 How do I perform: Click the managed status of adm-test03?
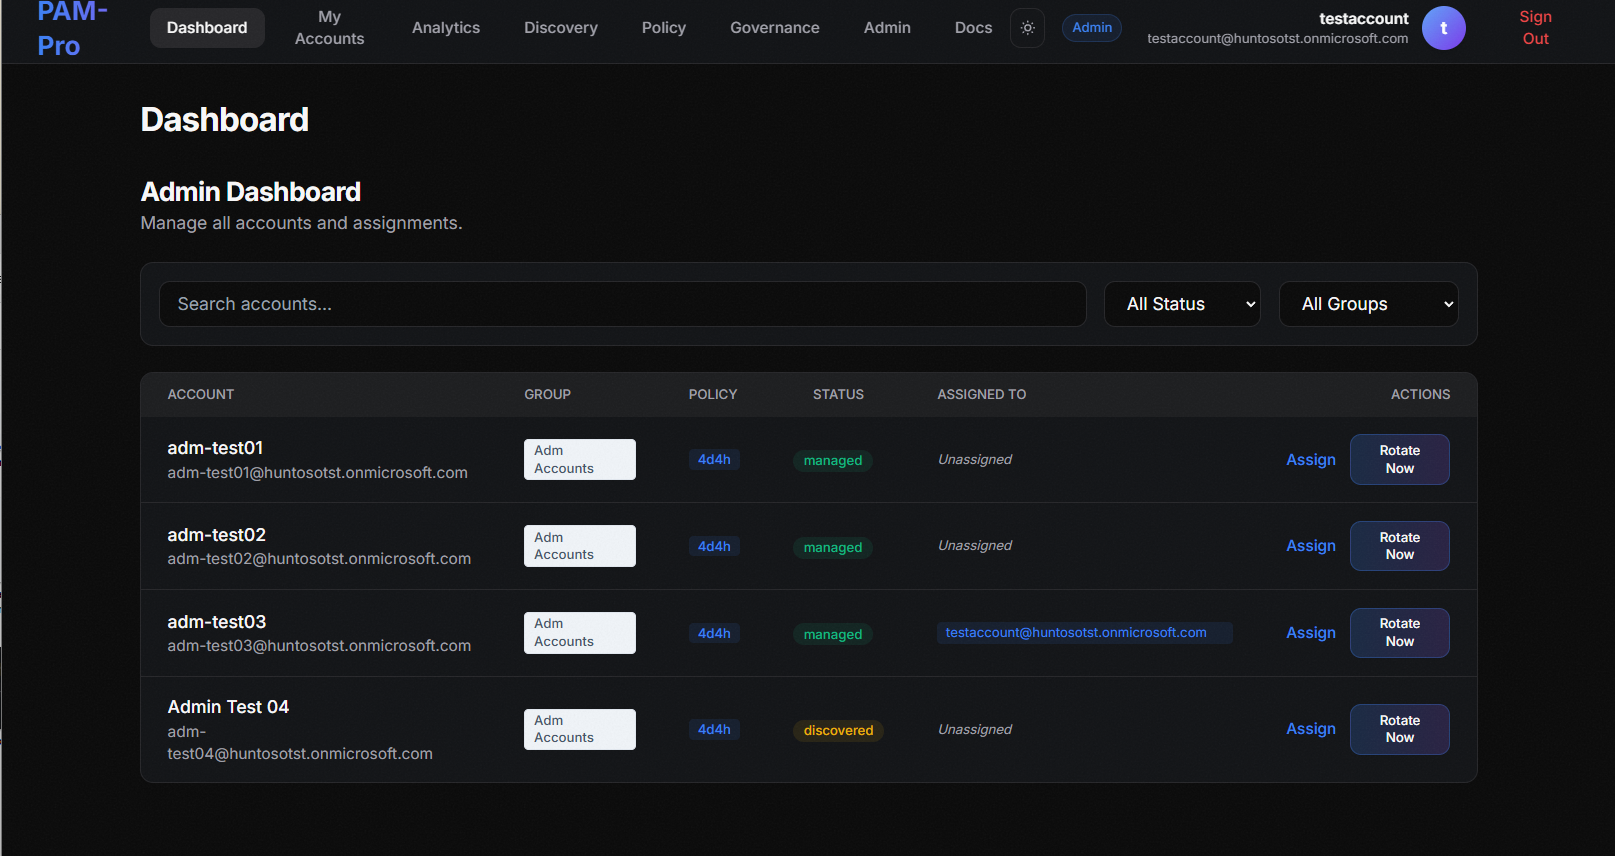[832, 635]
